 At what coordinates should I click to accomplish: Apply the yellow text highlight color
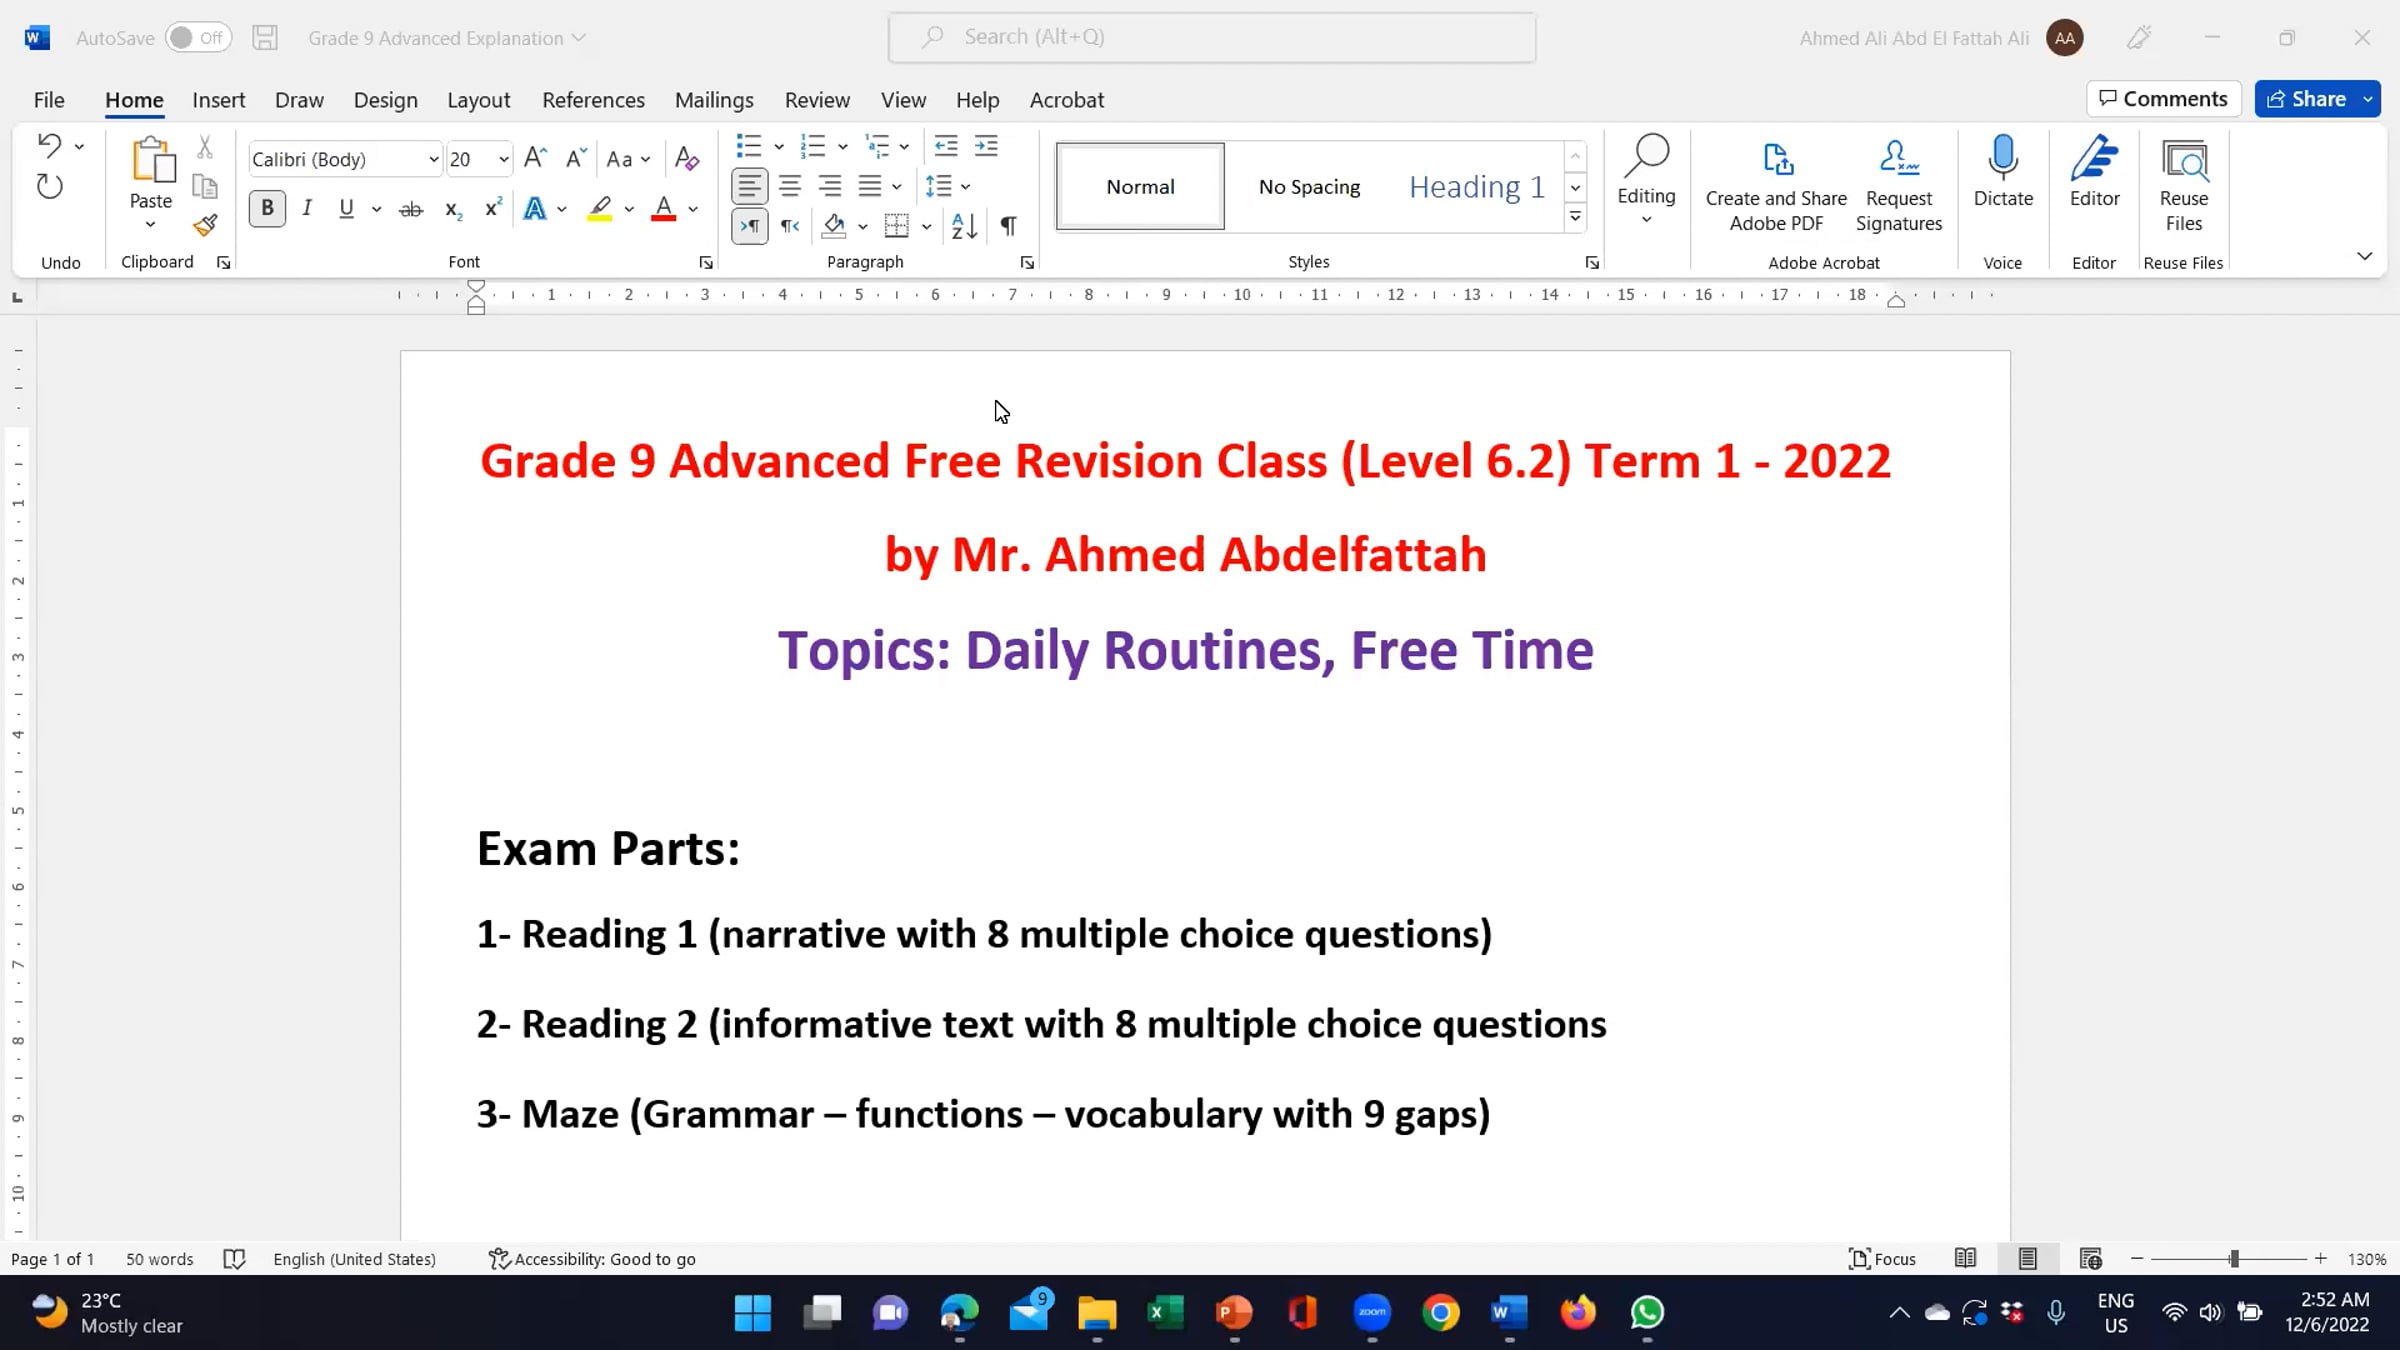(600, 209)
